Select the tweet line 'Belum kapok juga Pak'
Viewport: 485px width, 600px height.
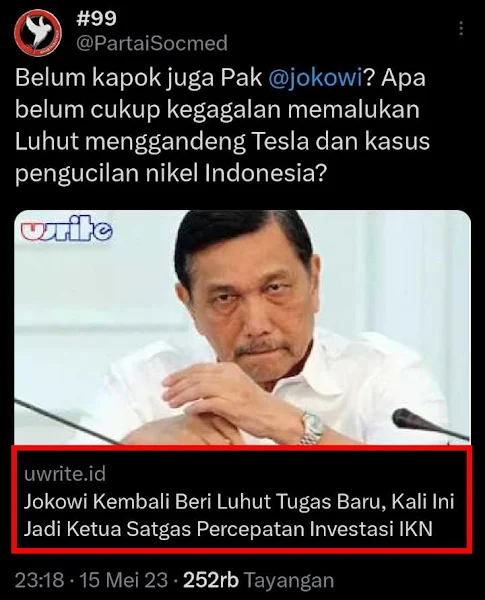pos(139,78)
